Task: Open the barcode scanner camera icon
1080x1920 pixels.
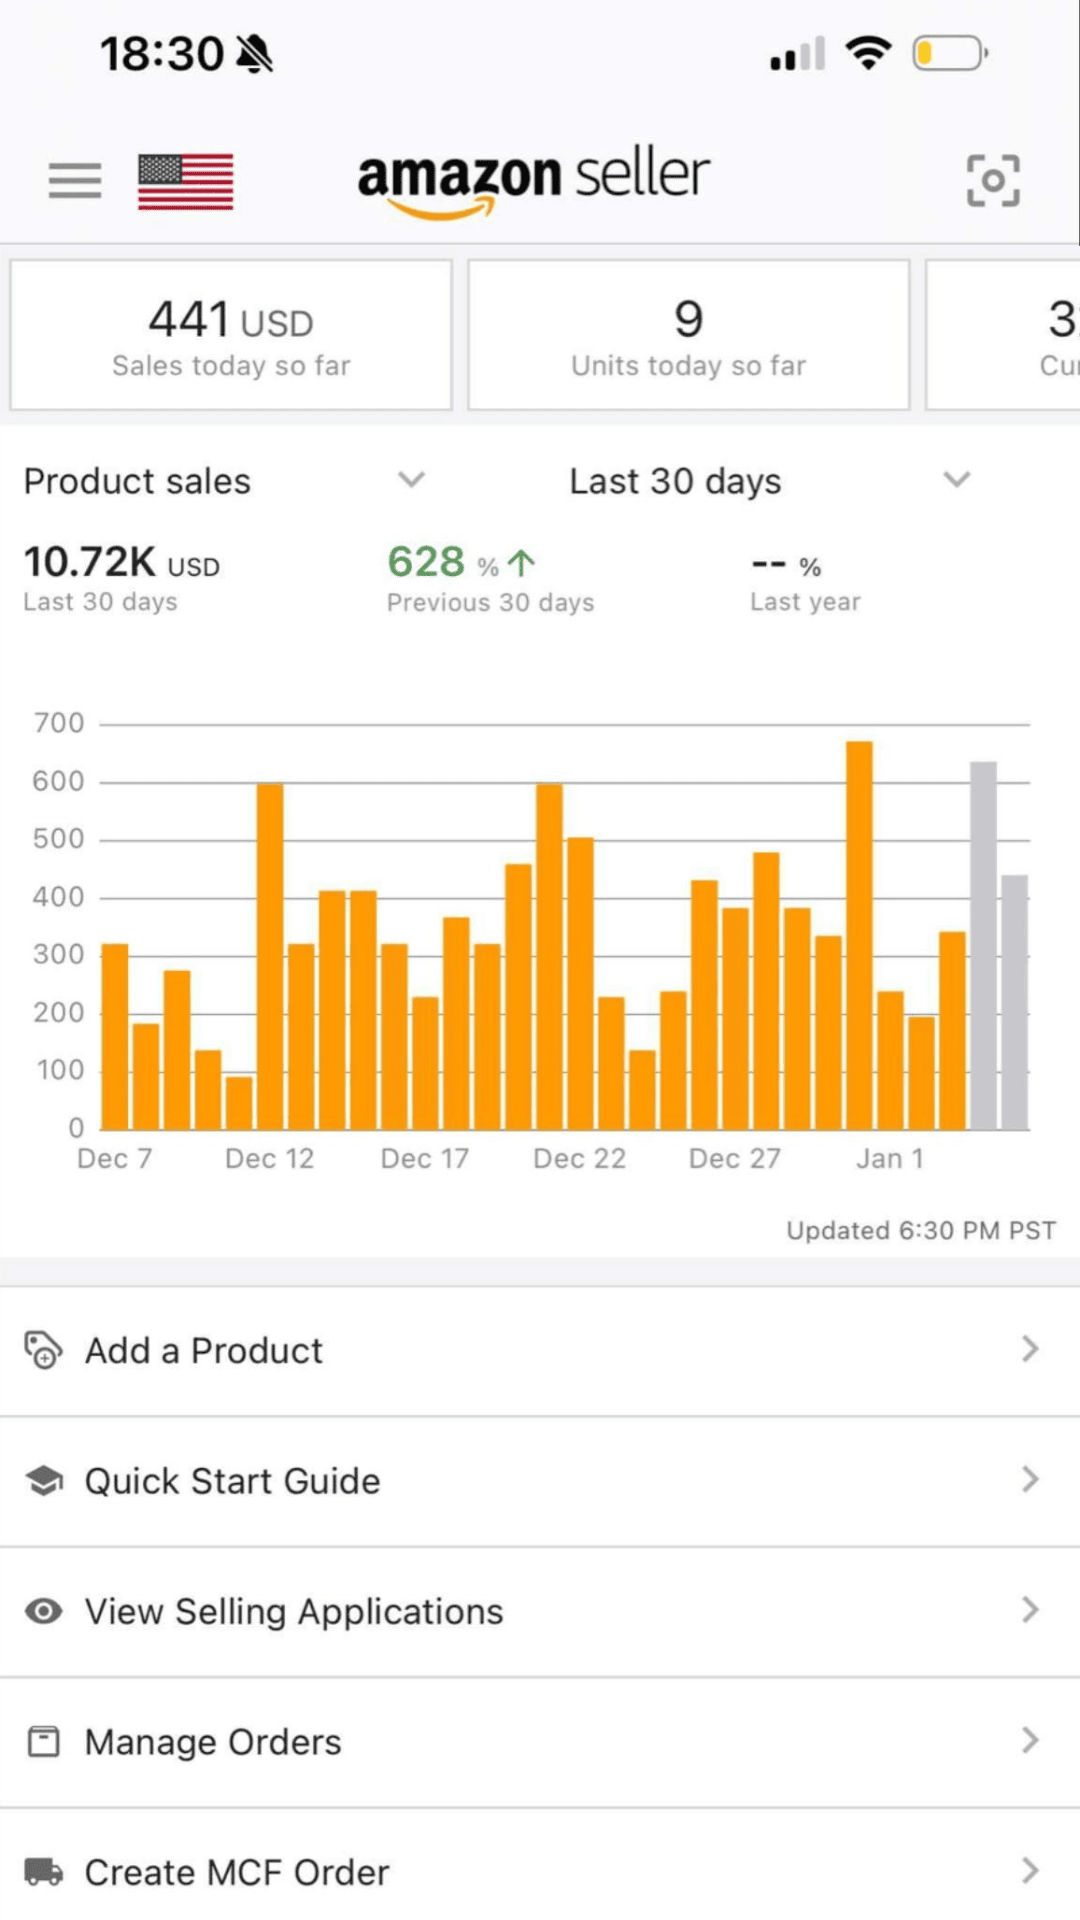Action: (993, 180)
